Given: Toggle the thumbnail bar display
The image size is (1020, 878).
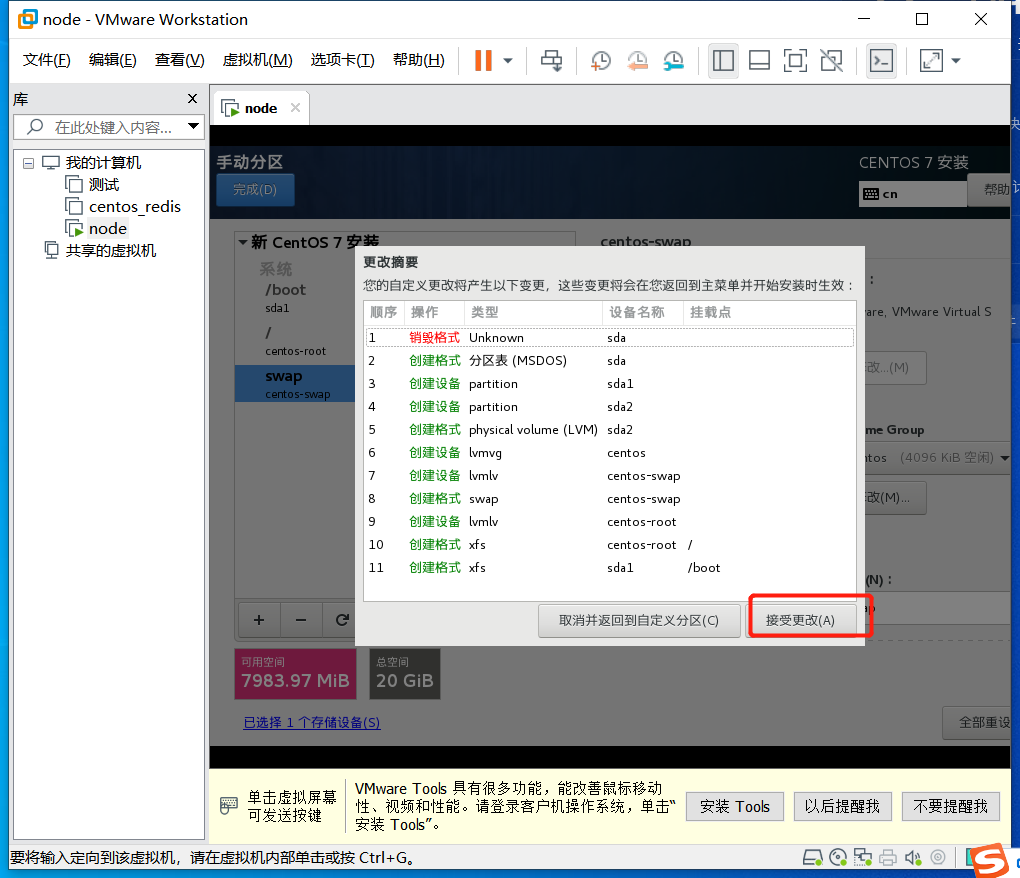Looking at the screenshot, I should click(759, 61).
